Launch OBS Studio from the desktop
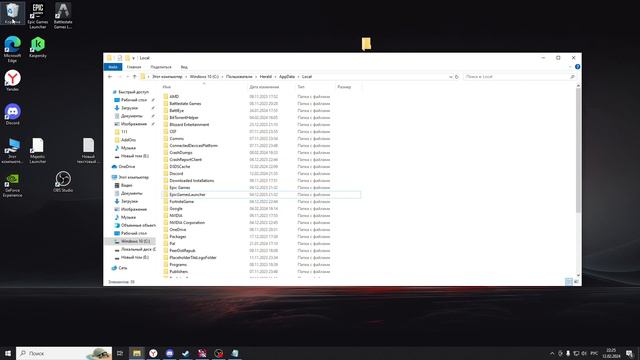The image size is (640, 360). click(x=63, y=182)
